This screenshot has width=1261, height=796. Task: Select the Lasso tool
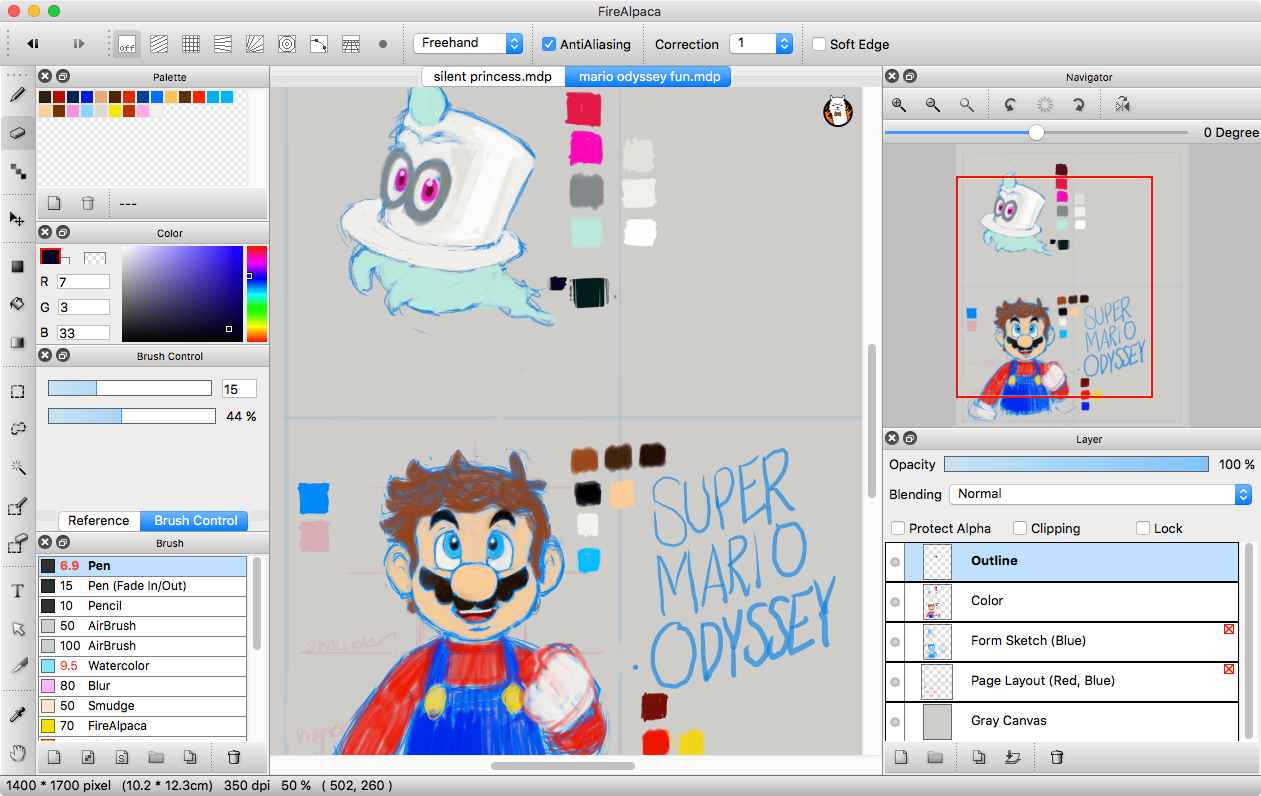point(17,429)
